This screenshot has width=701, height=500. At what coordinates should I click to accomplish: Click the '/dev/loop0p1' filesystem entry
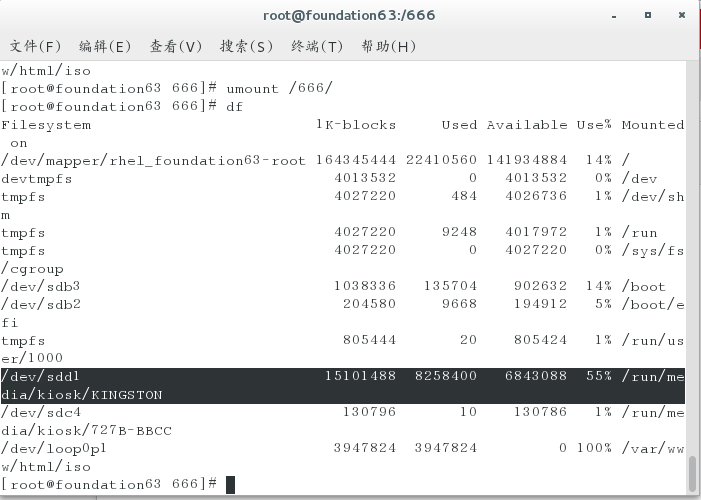pyautogui.click(x=54, y=449)
